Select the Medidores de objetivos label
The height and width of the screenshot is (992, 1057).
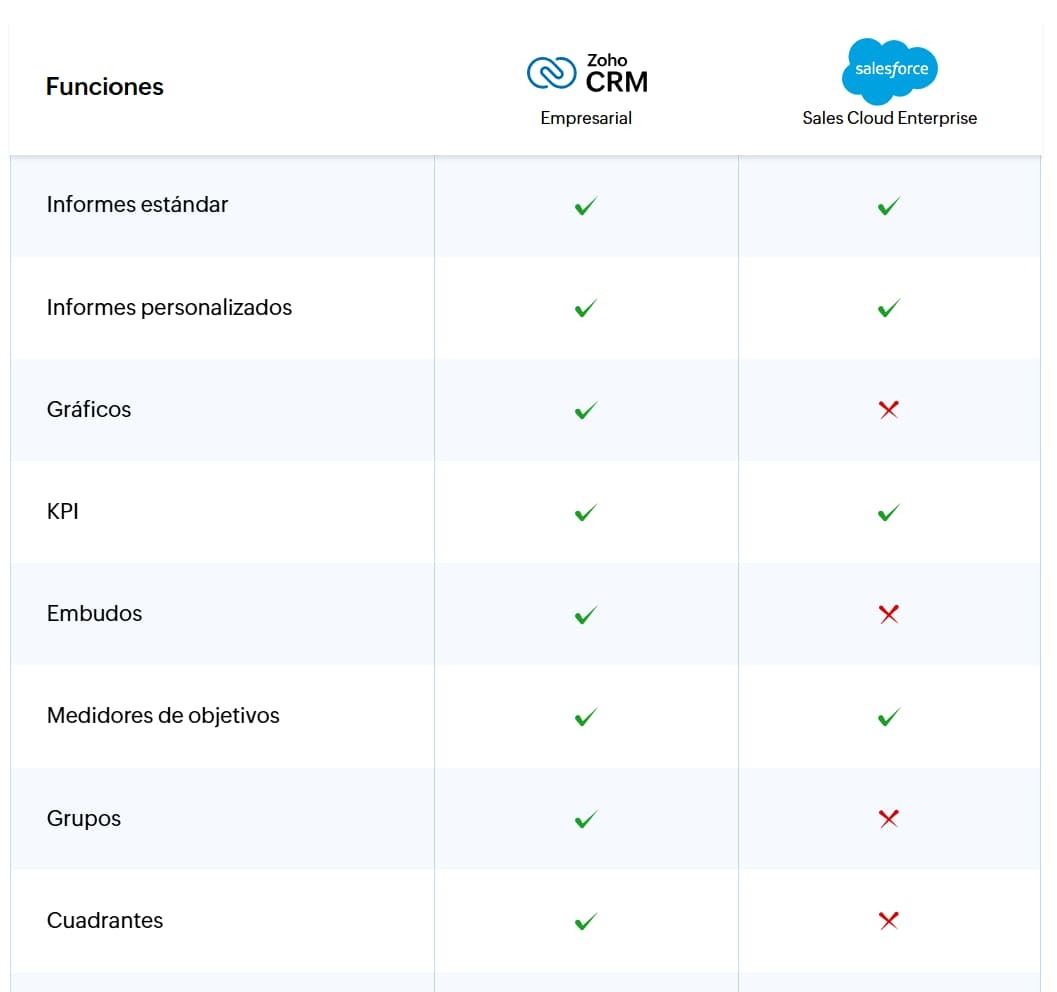pyautogui.click(x=163, y=716)
